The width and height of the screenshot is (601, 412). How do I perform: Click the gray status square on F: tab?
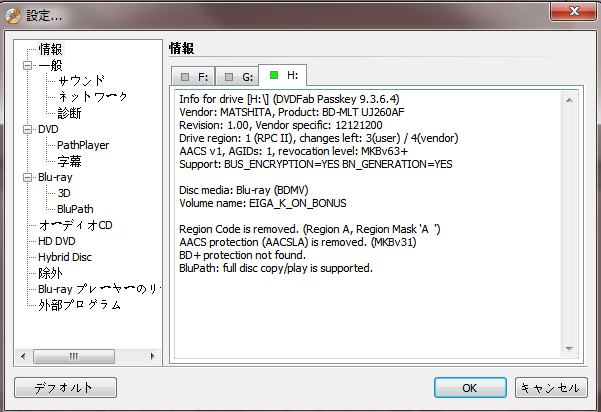click(x=185, y=77)
